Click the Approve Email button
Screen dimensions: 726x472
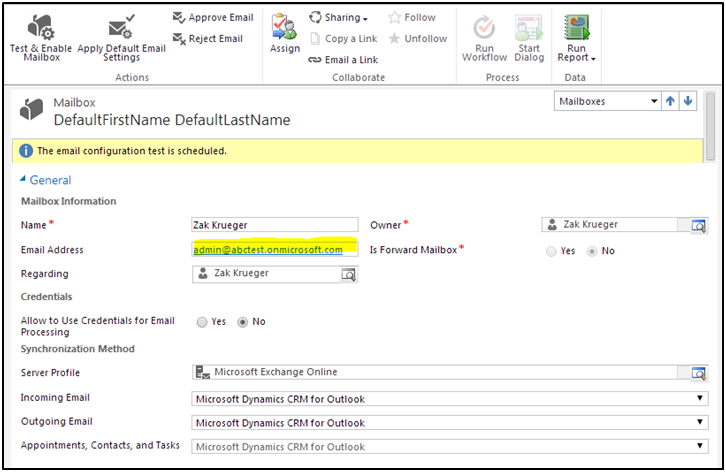(213, 18)
